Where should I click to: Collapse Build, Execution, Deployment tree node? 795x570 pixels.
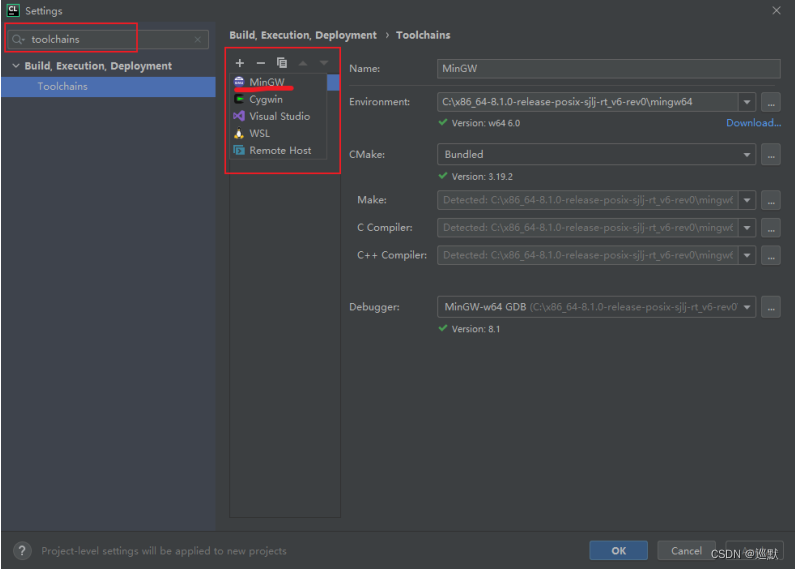coord(16,66)
